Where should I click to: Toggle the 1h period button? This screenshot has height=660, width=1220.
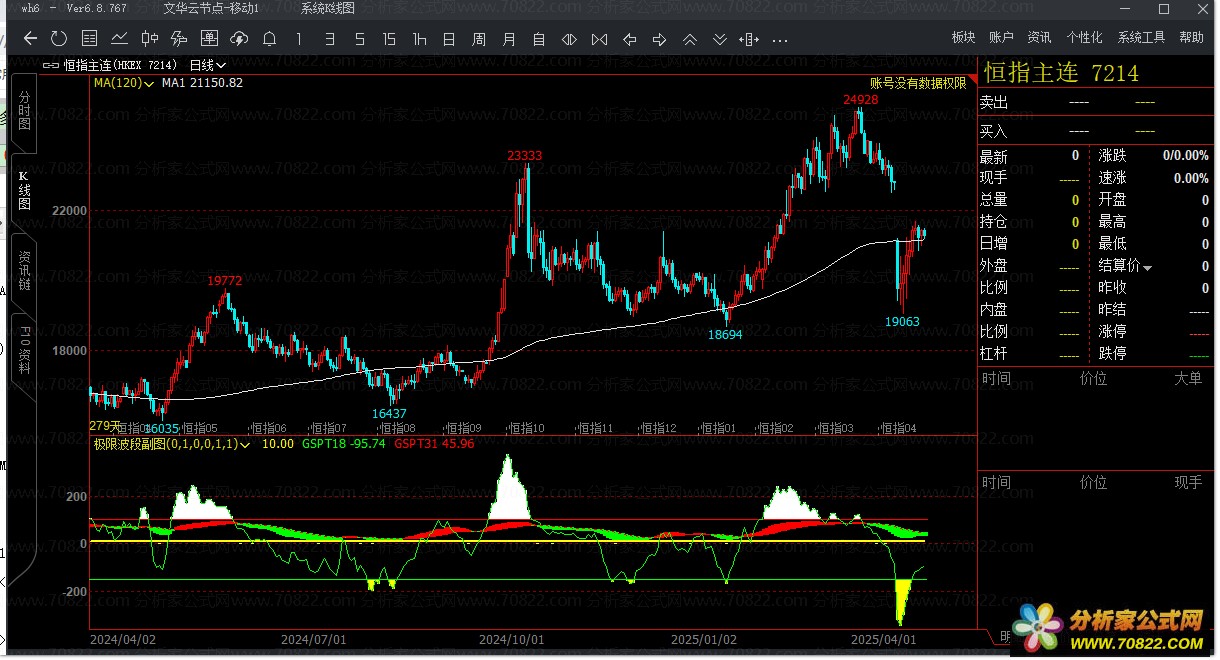coord(419,39)
